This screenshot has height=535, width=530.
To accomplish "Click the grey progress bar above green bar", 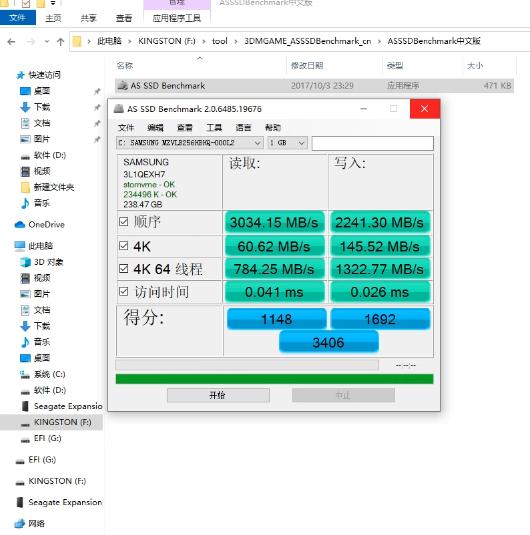I will tap(247, 365).
